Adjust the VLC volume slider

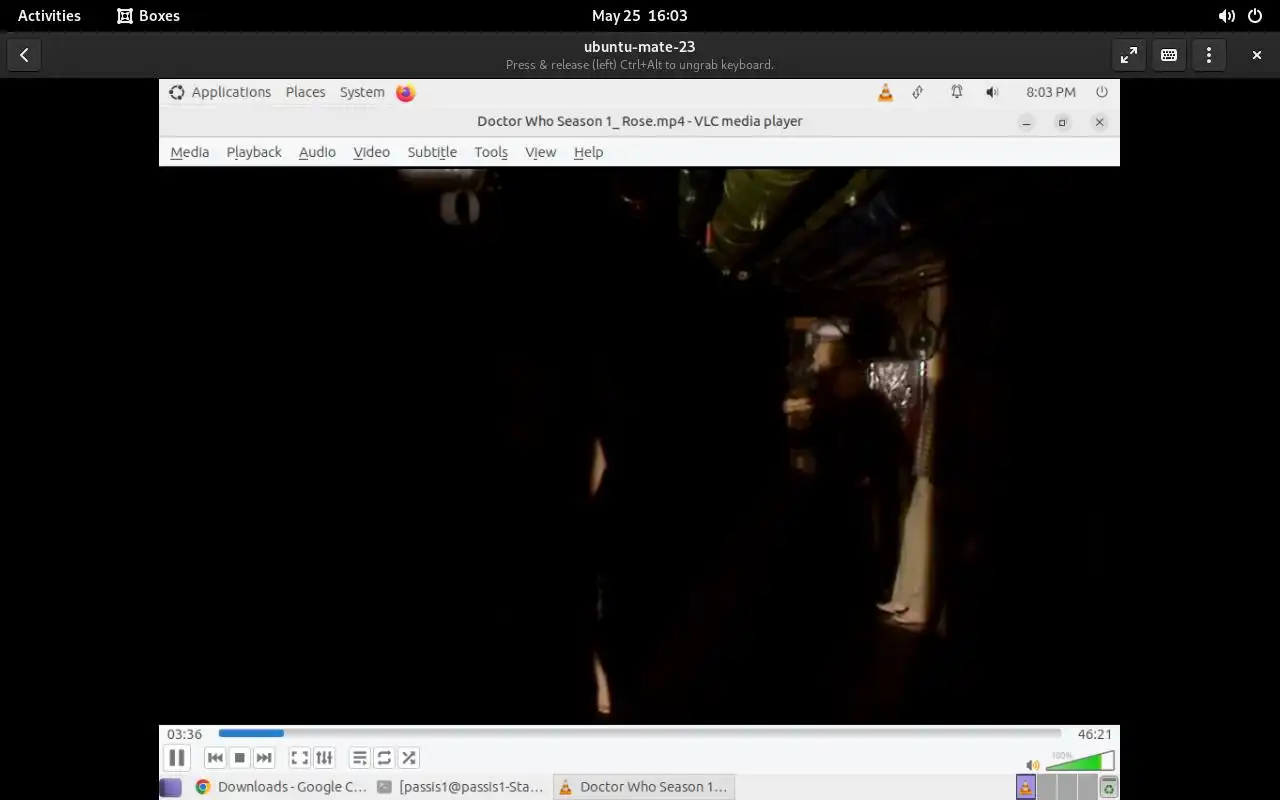point(1080,762)
